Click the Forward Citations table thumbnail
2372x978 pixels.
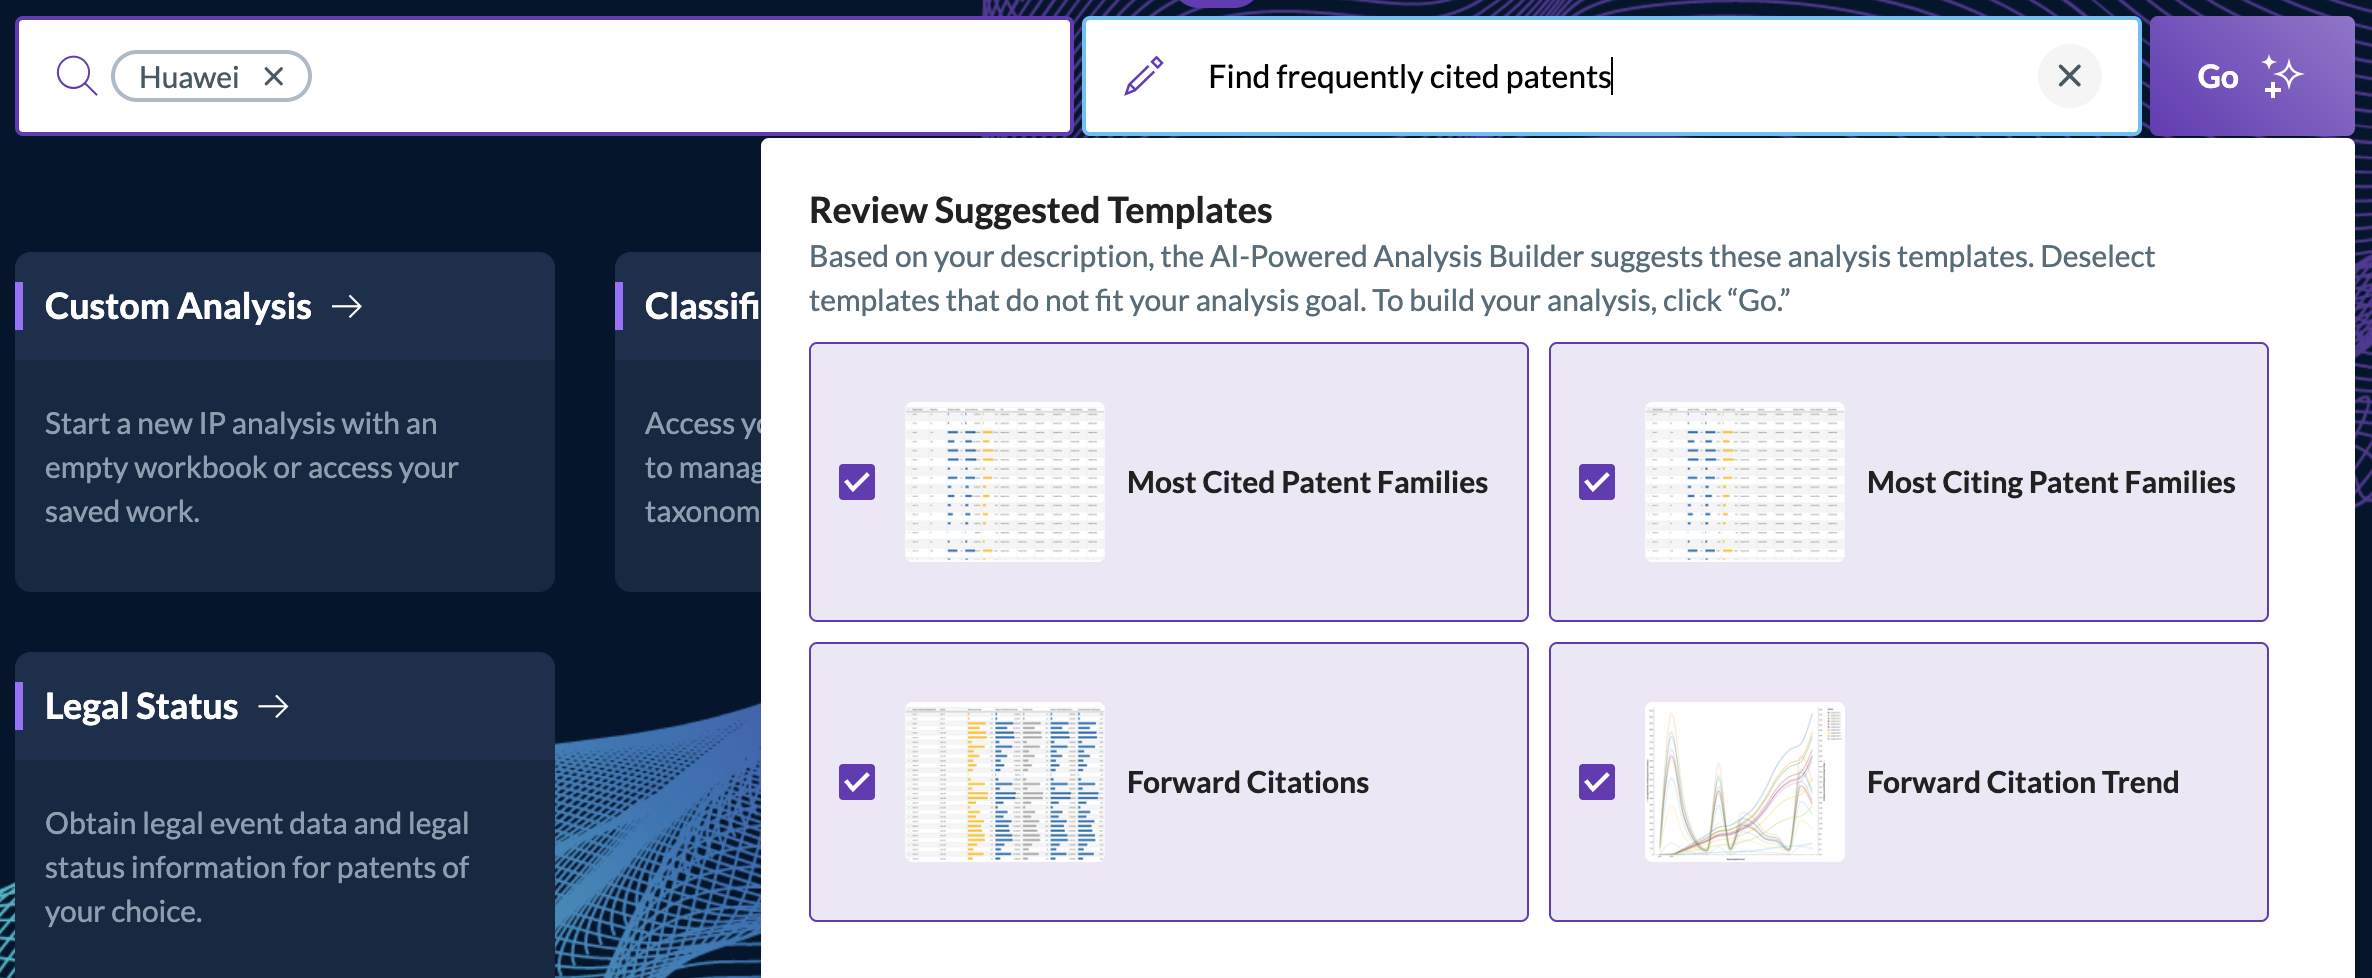(x=1005, y=782)
